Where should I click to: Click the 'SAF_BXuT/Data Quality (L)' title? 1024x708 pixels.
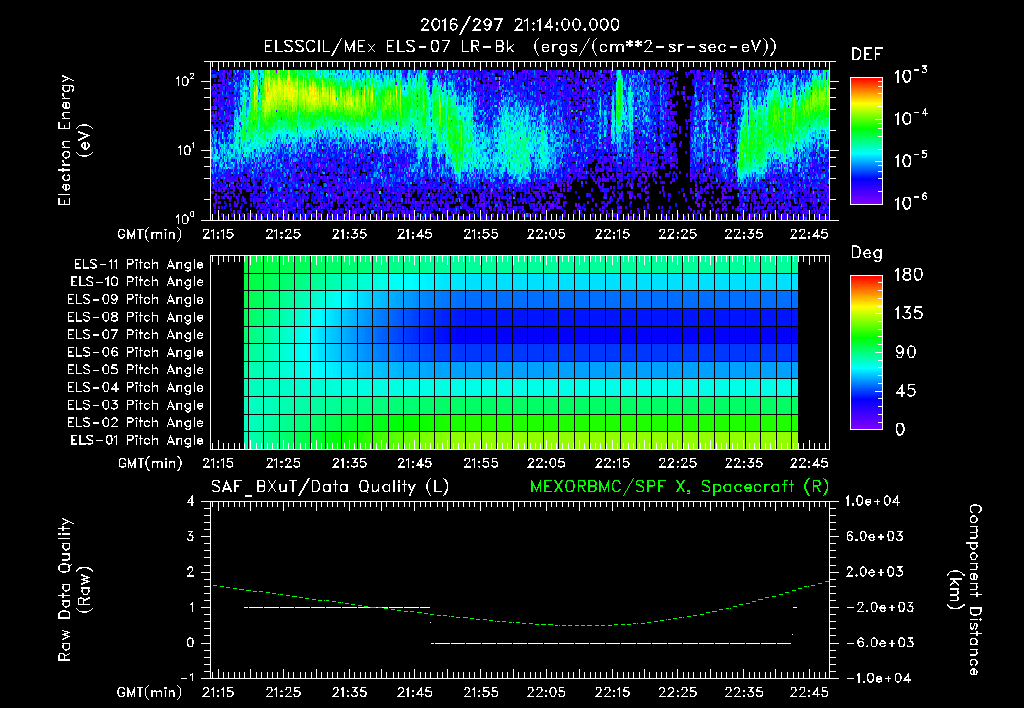pos(330,487)
